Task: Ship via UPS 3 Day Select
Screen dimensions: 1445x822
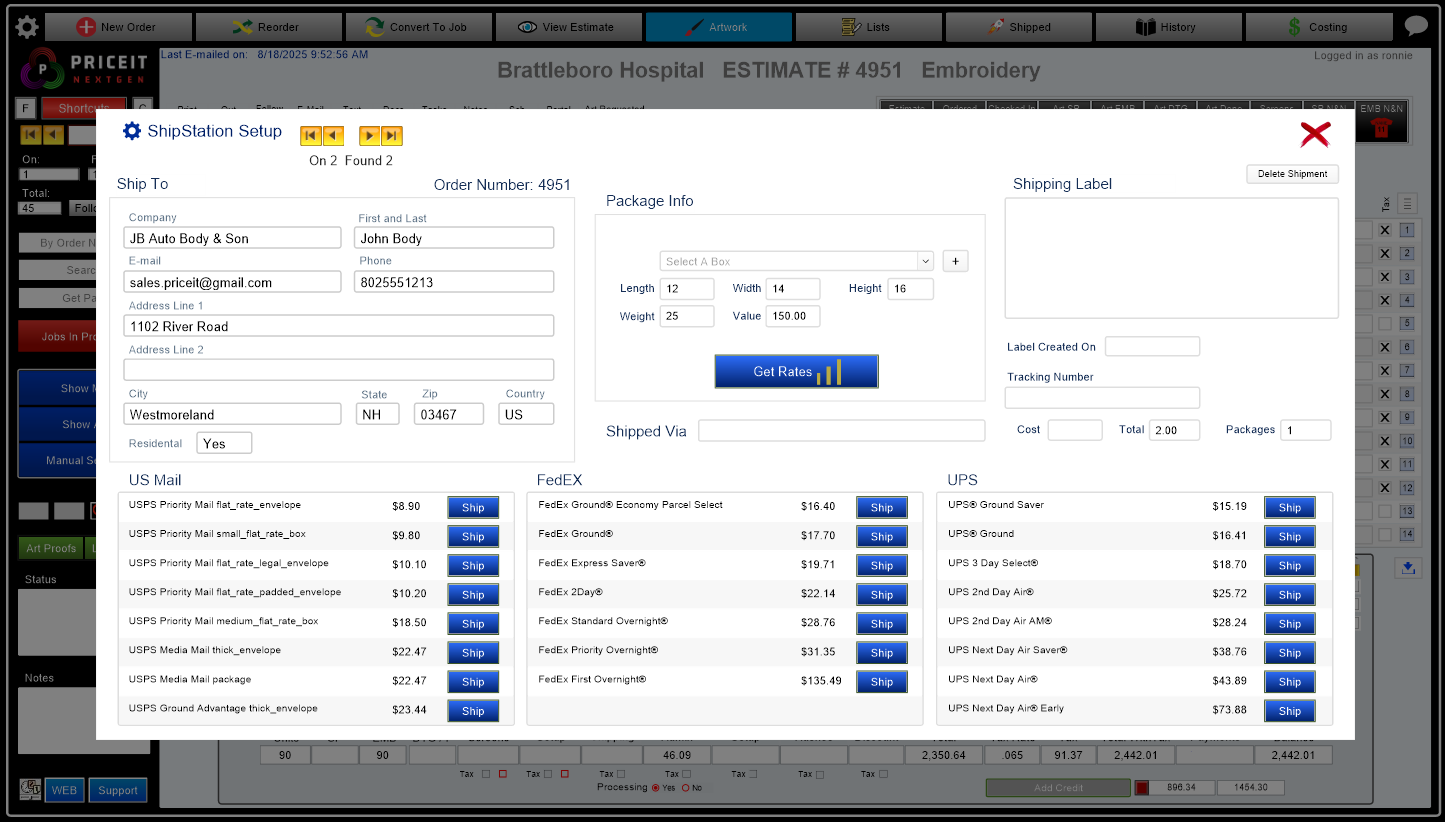Action: coord(1290,566)
